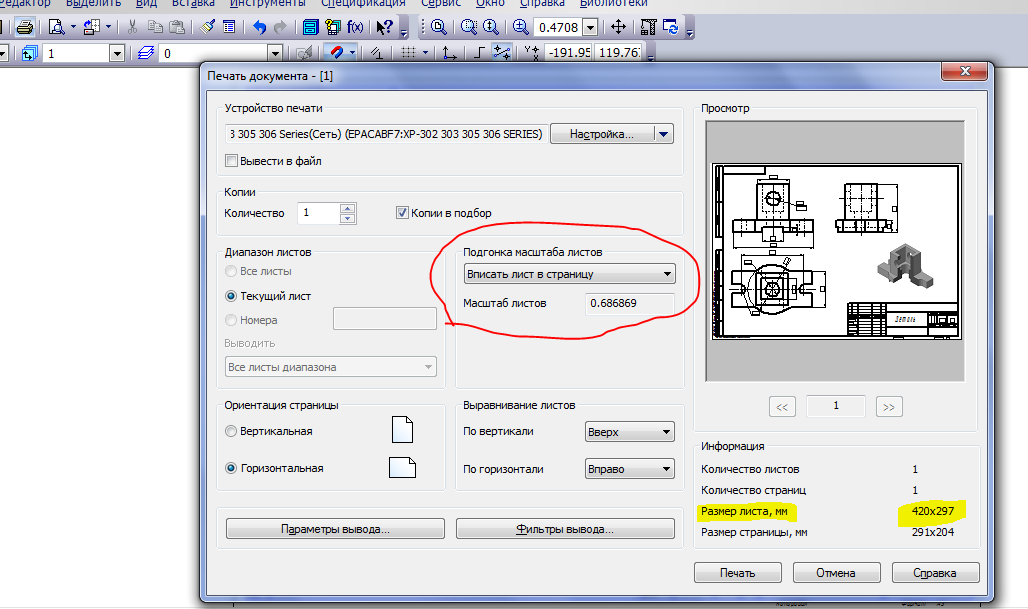Click the 'Масштаб листов' field 0.686869
1028x609 pixels.
(x=629, y=303)
